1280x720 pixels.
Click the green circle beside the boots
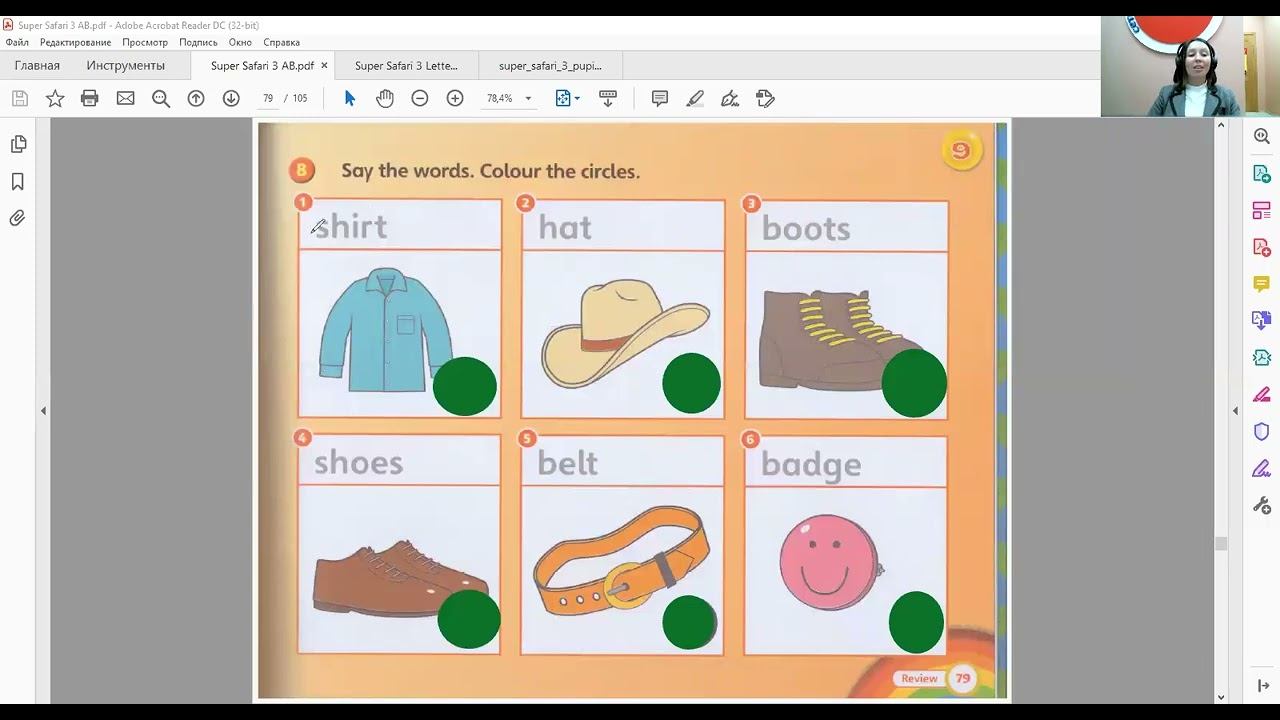tap(914, 383)
